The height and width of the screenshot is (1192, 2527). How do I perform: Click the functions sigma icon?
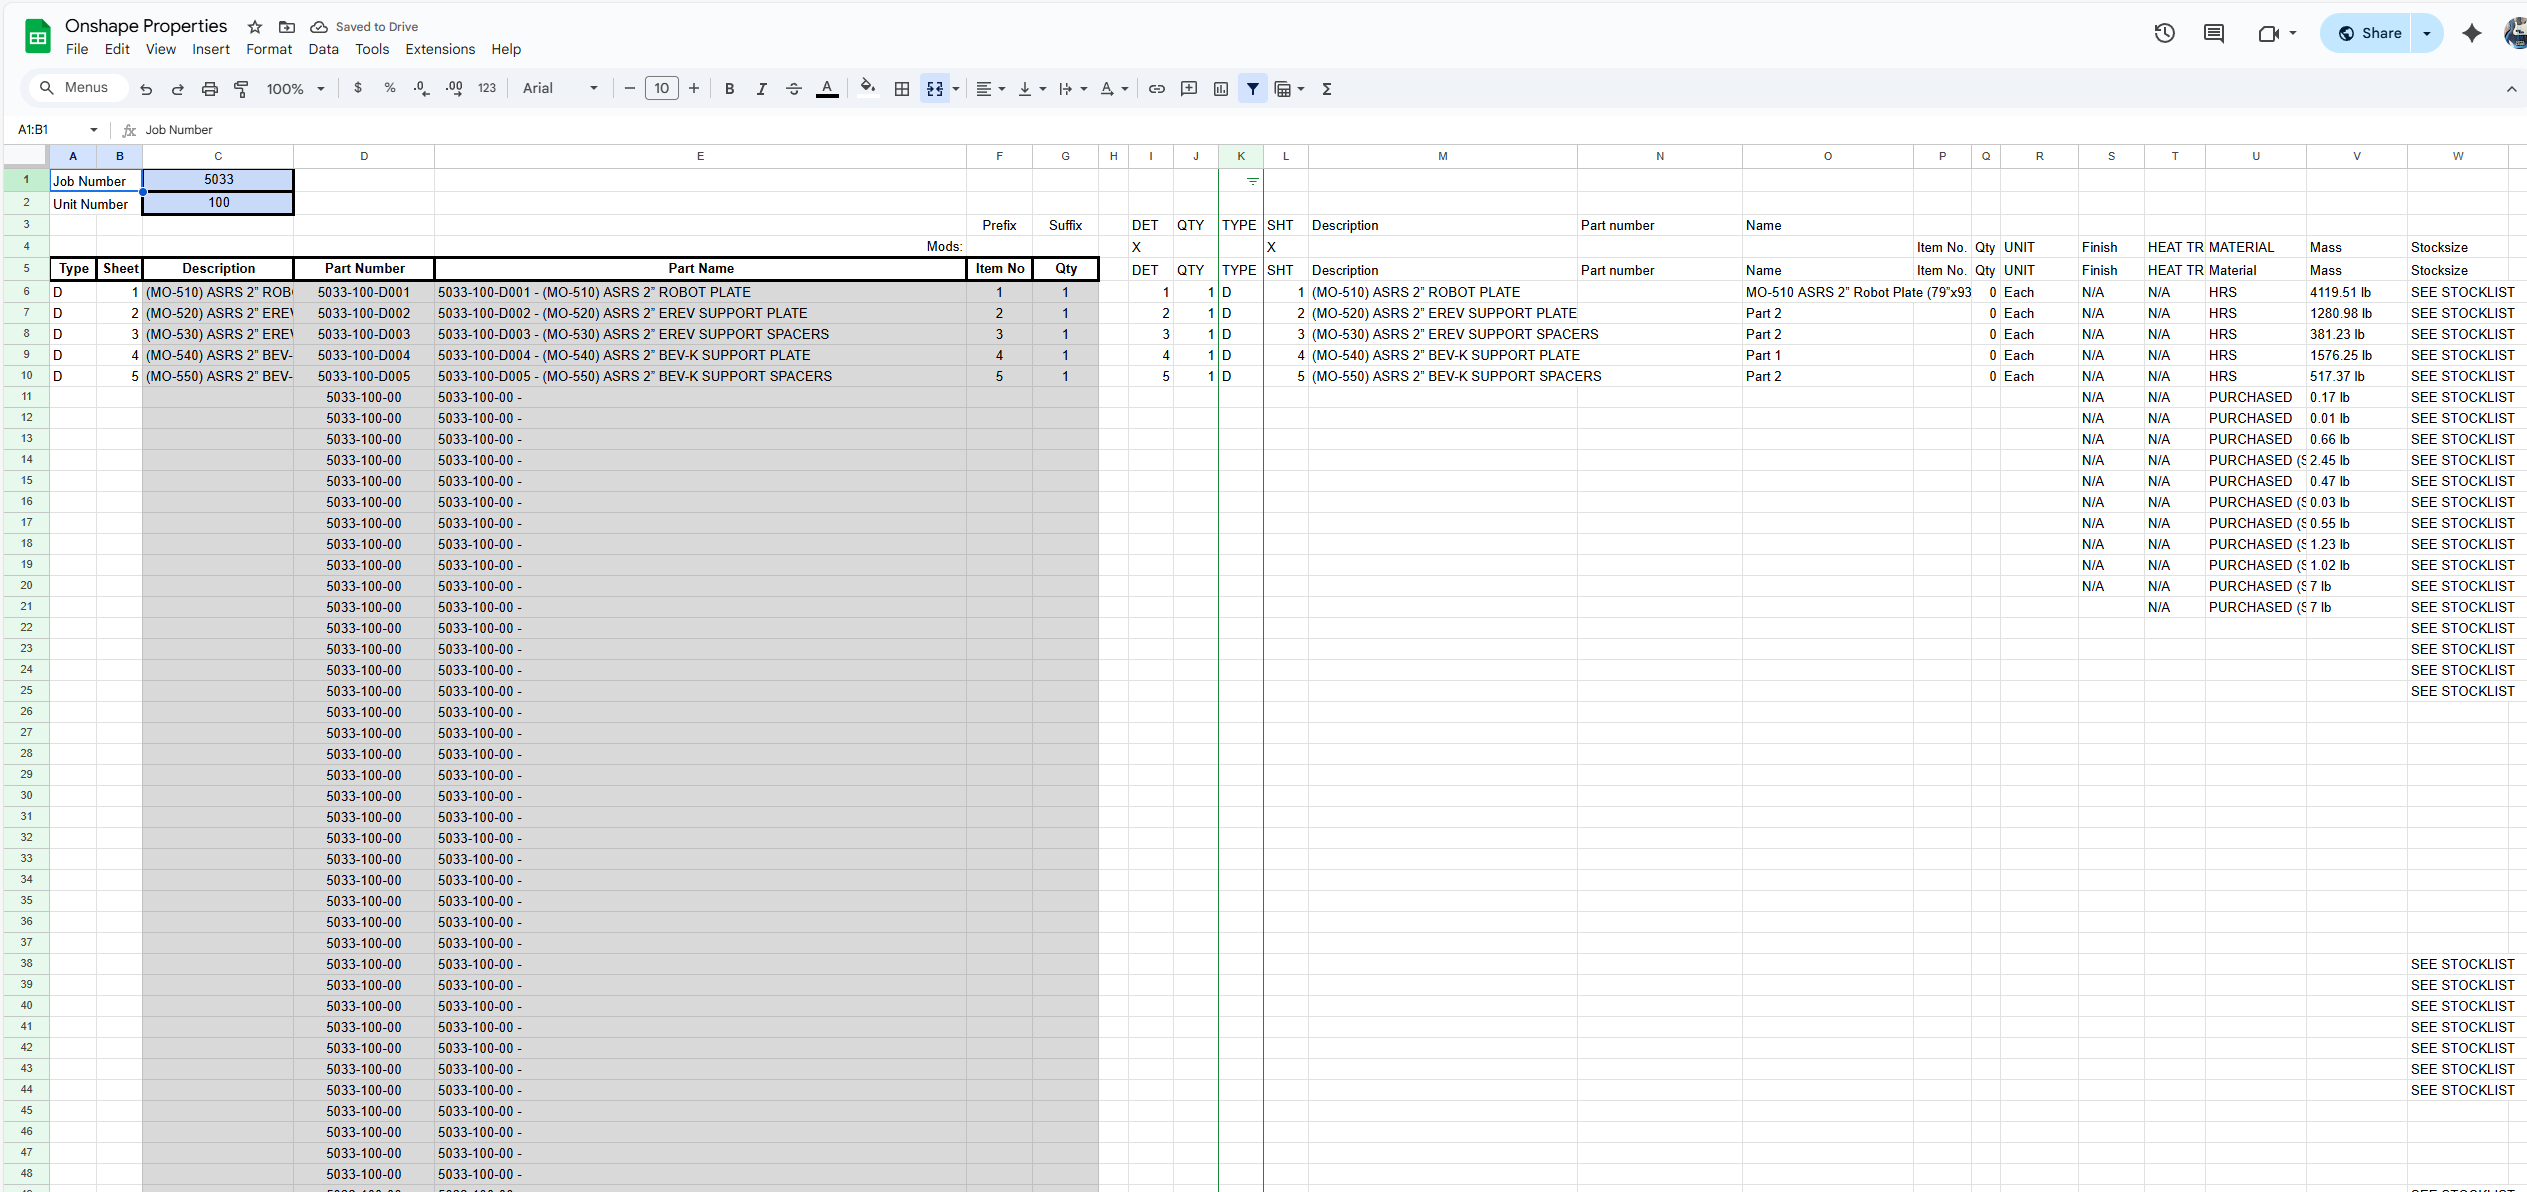pos(1326,89)
